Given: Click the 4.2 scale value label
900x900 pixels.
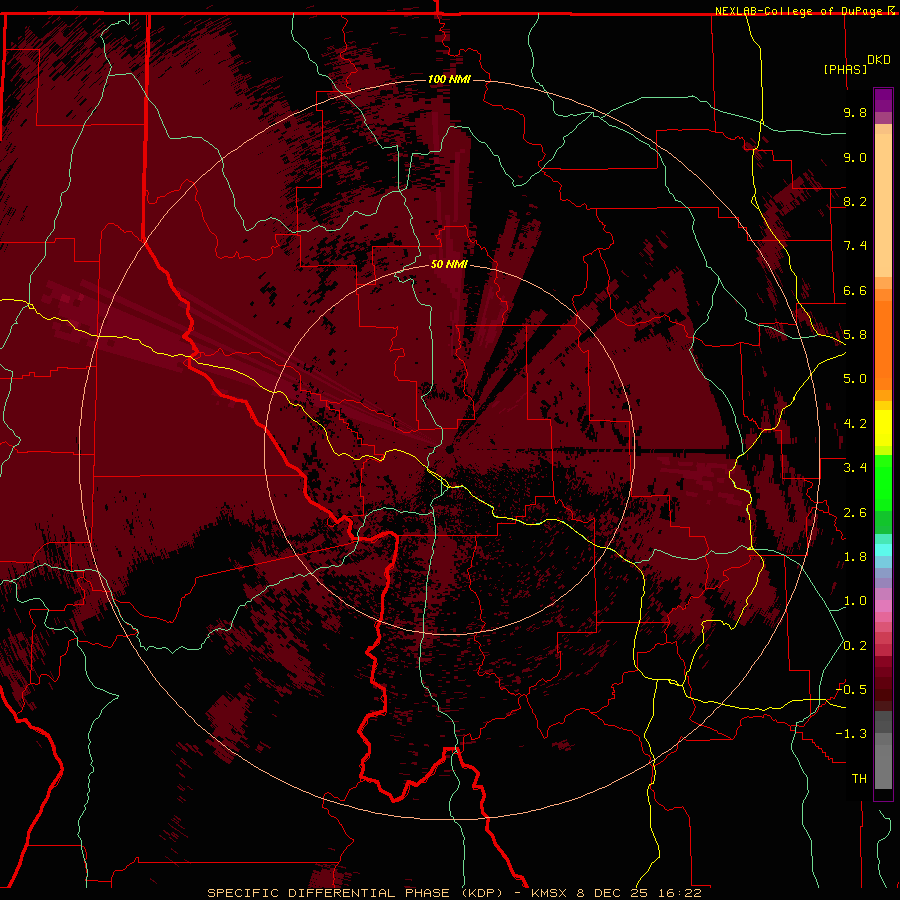Looking at the screenshot, I should click(x=855, y=424).
